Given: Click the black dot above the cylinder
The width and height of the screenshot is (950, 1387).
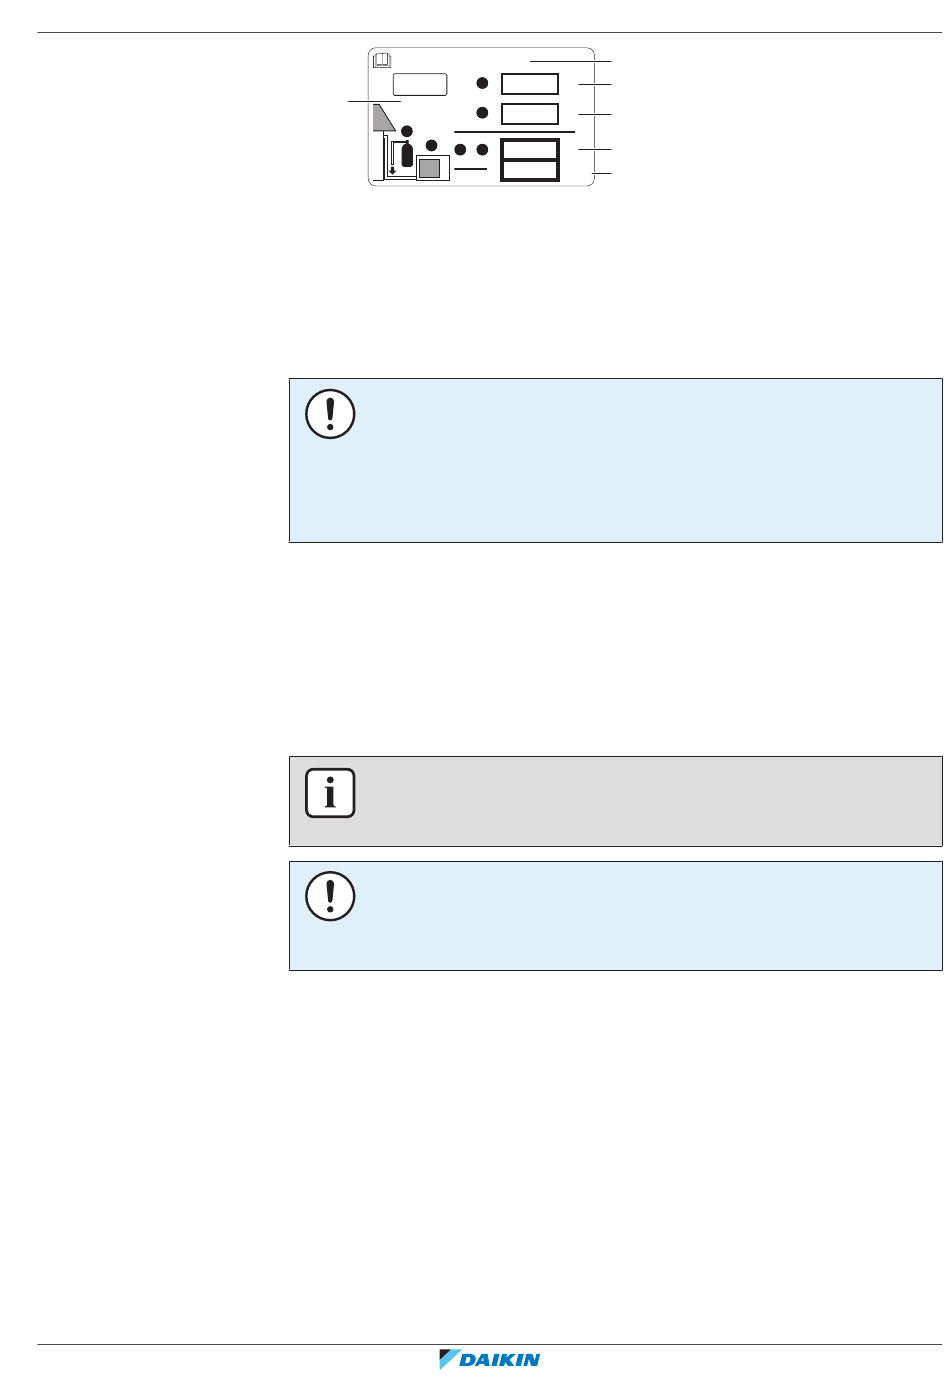Looking at the screenshot, I should coord(406,132).
